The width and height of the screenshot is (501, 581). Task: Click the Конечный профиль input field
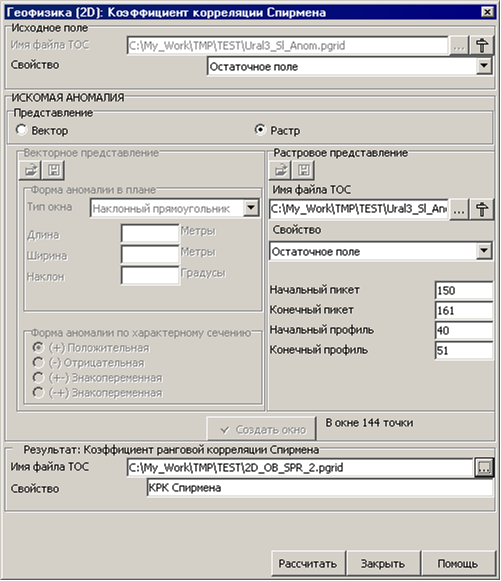click(464, 350)
